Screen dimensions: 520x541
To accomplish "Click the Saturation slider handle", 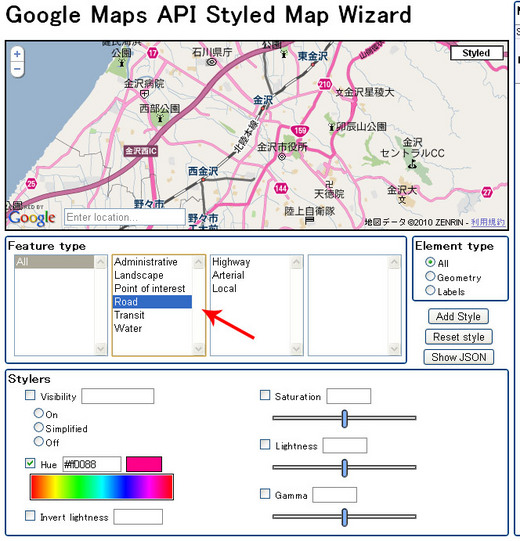I will point(344,419).
